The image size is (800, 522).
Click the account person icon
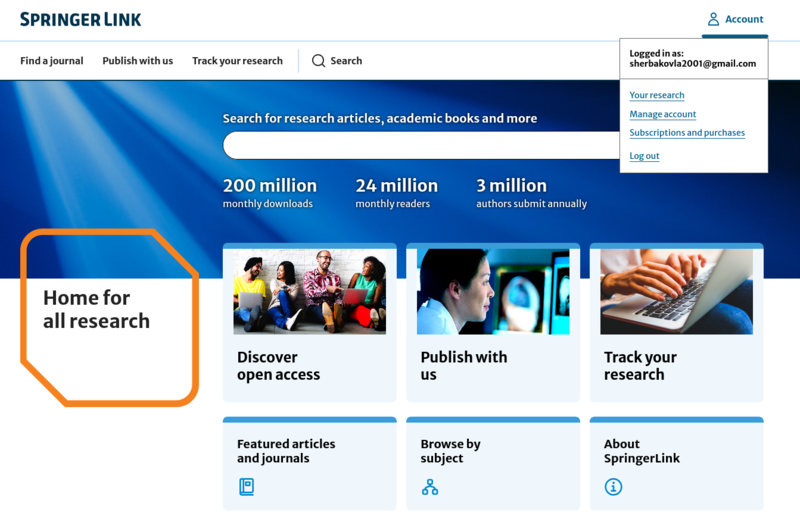[x=713, y=19]
